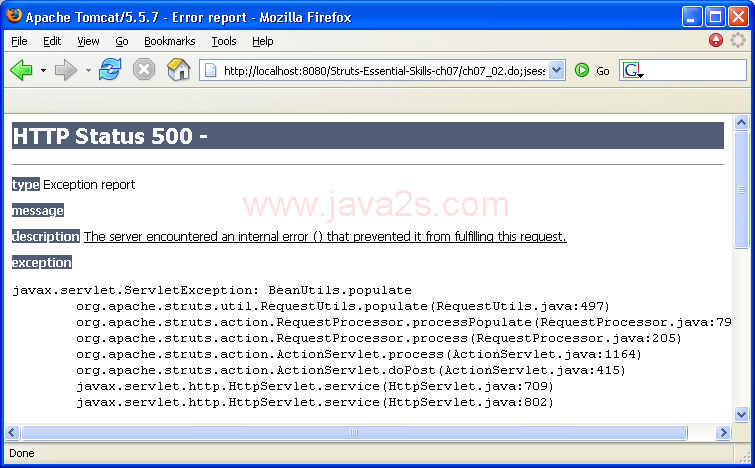Image resolution: width=755 pixels, height=468 pixels.
Task: Click the horizontal scrollbar right arrow
Action: pos(725,433)
